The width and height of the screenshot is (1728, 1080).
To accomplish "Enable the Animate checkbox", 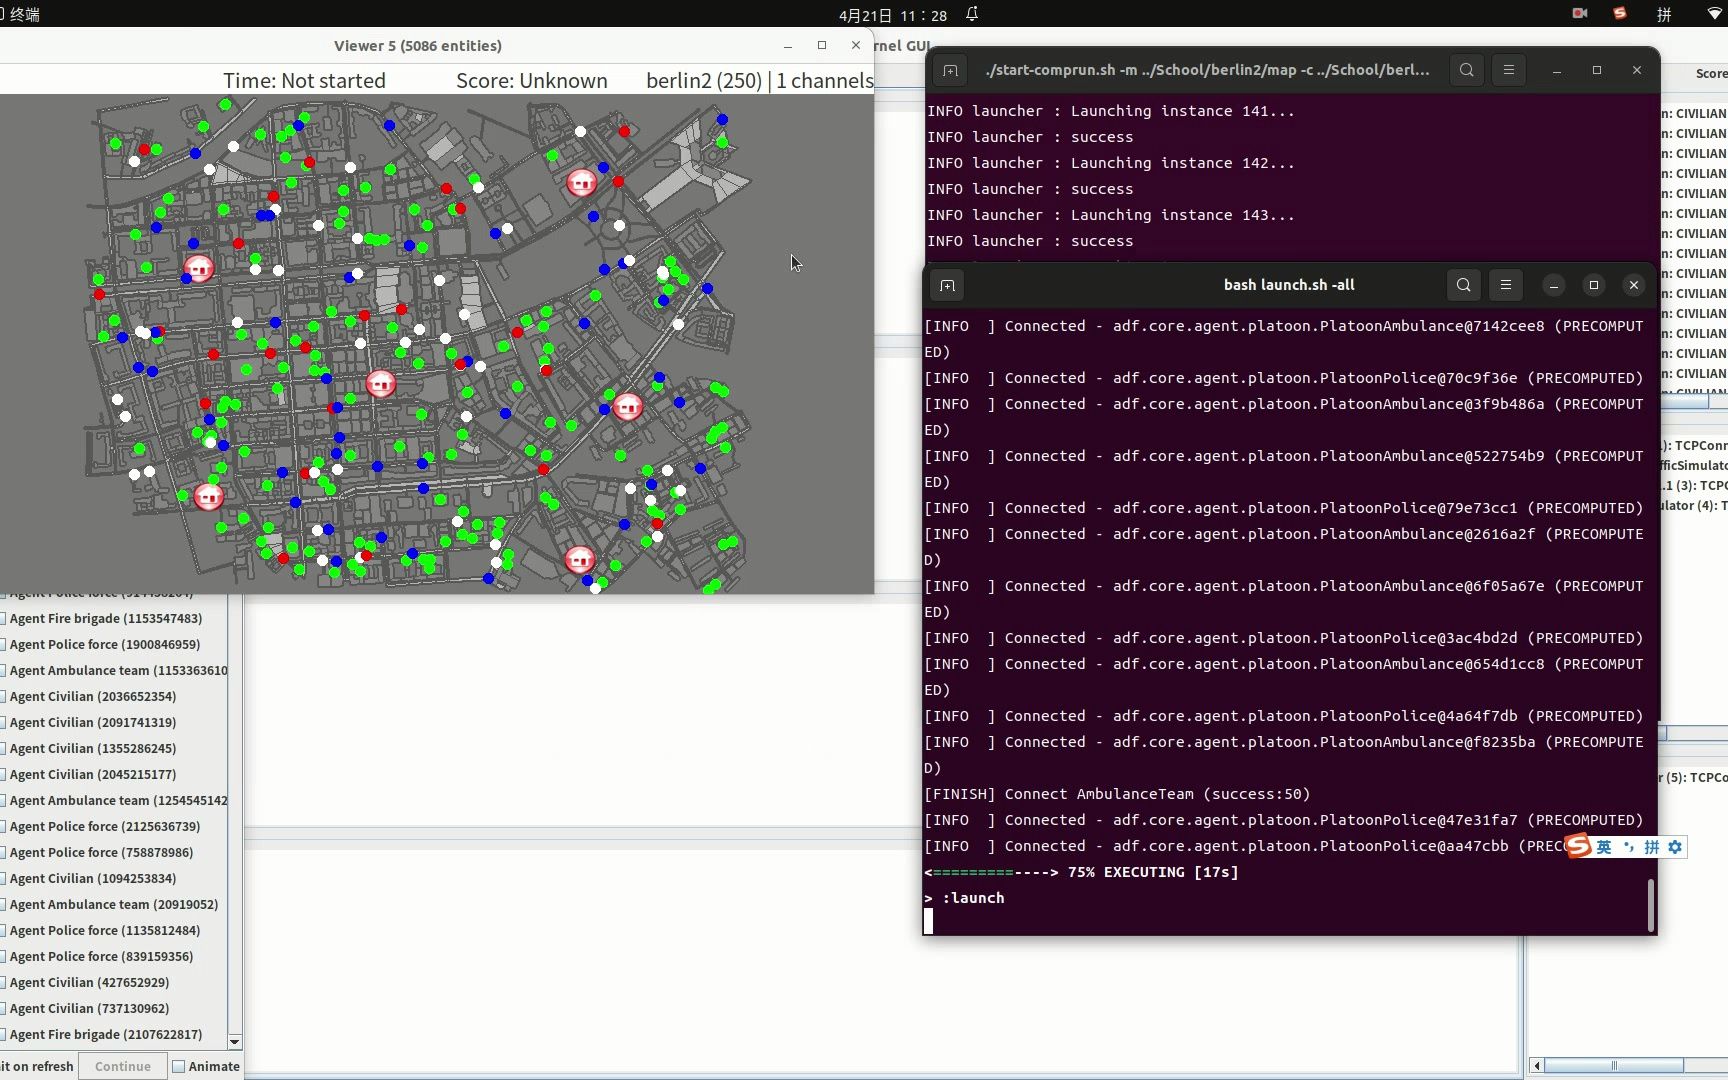I will click(x=179, y=1066).
